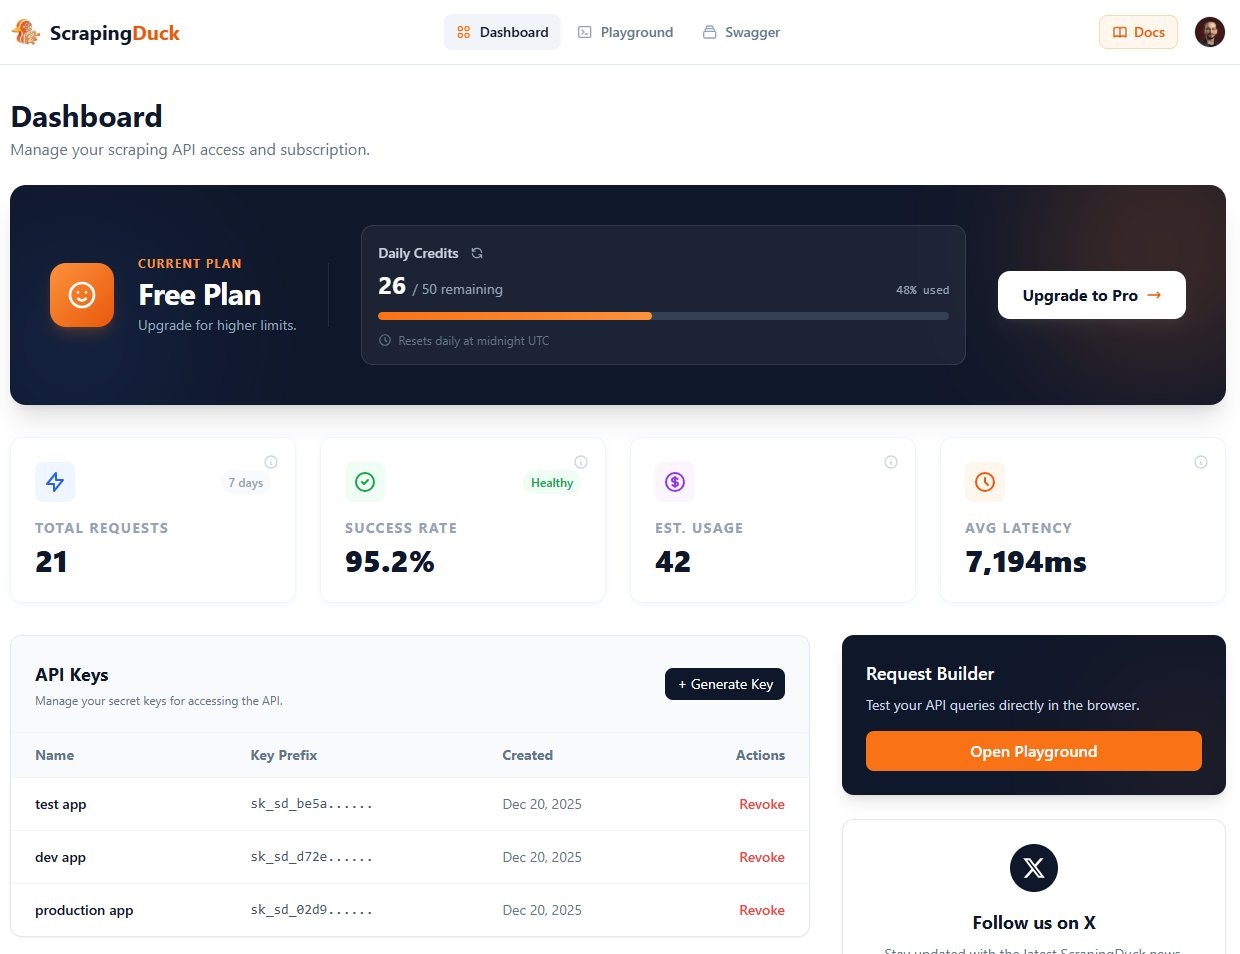Click the clock icon on Avg Latency card
This screenshot has width=1240, height=954.
pos(985,482)
